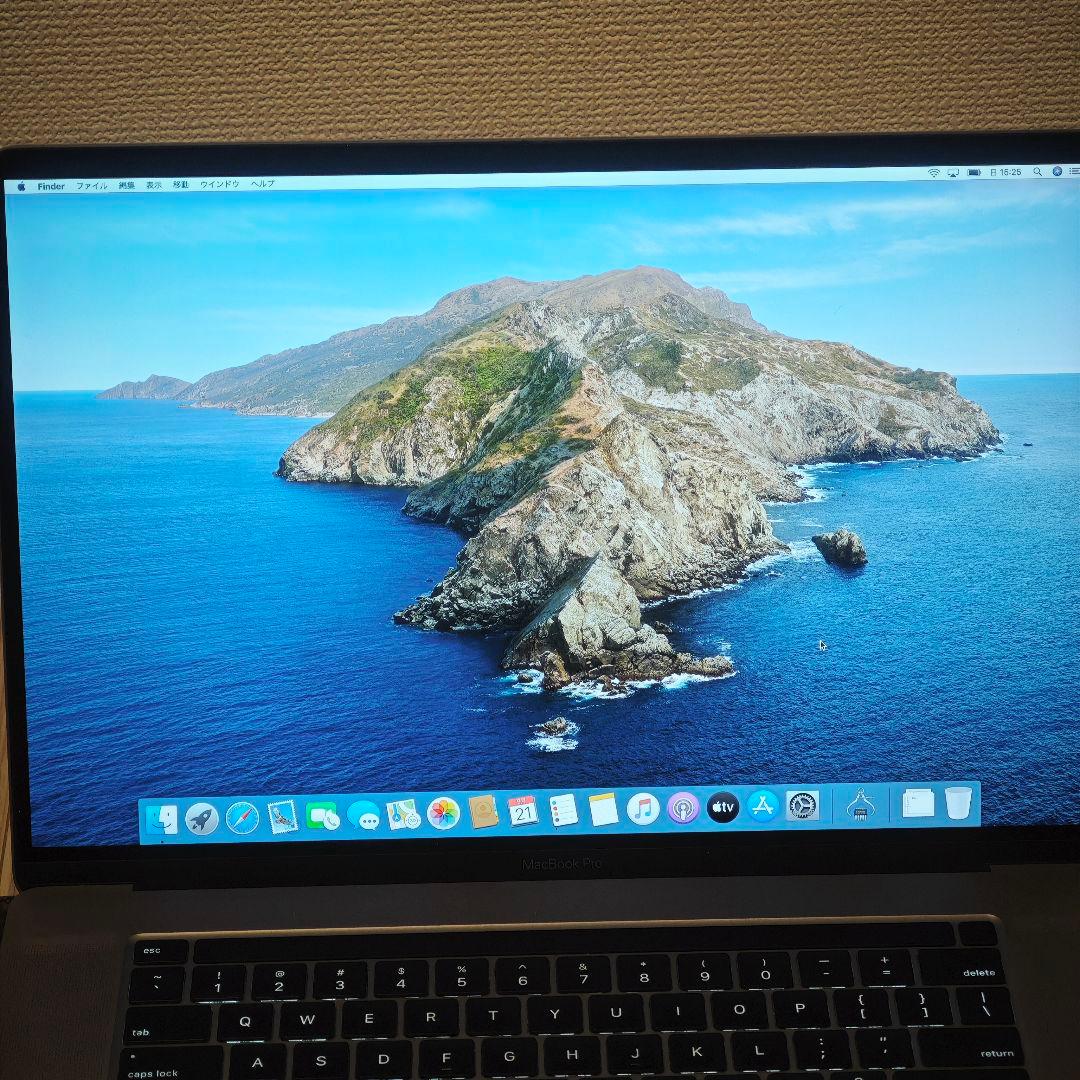Click the clock showing 15:25
This screenshot has width=1080, height=1080.
tap(1008, 171)
